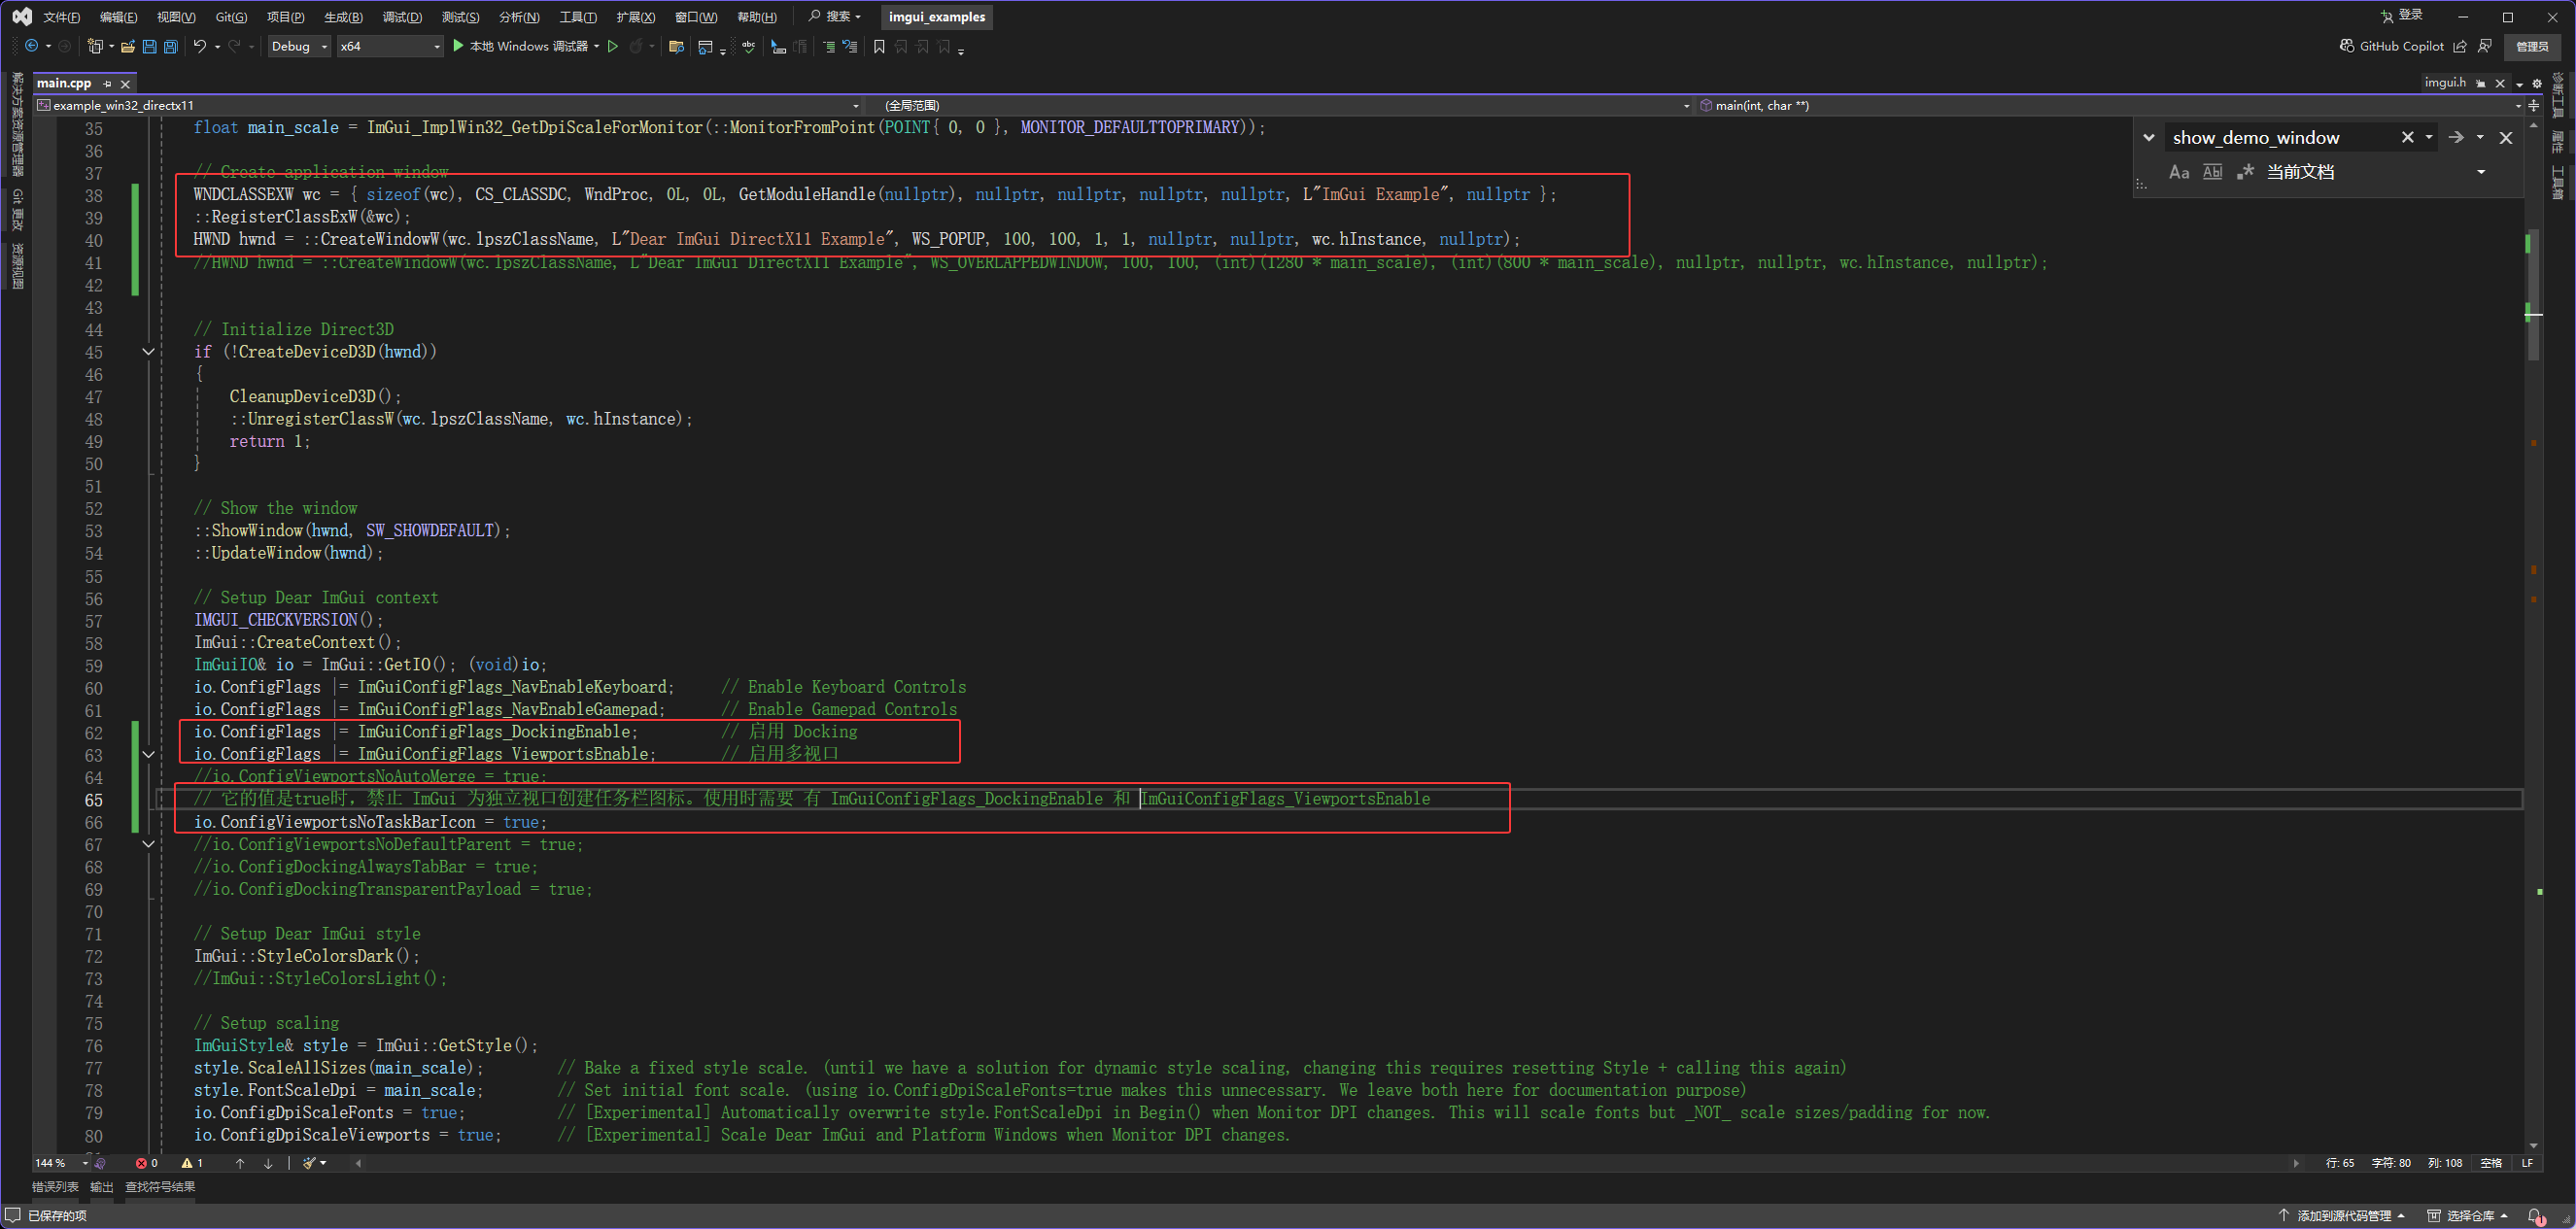
Task: Pin the main.cpp tab
Action: [x=107, y=84]
